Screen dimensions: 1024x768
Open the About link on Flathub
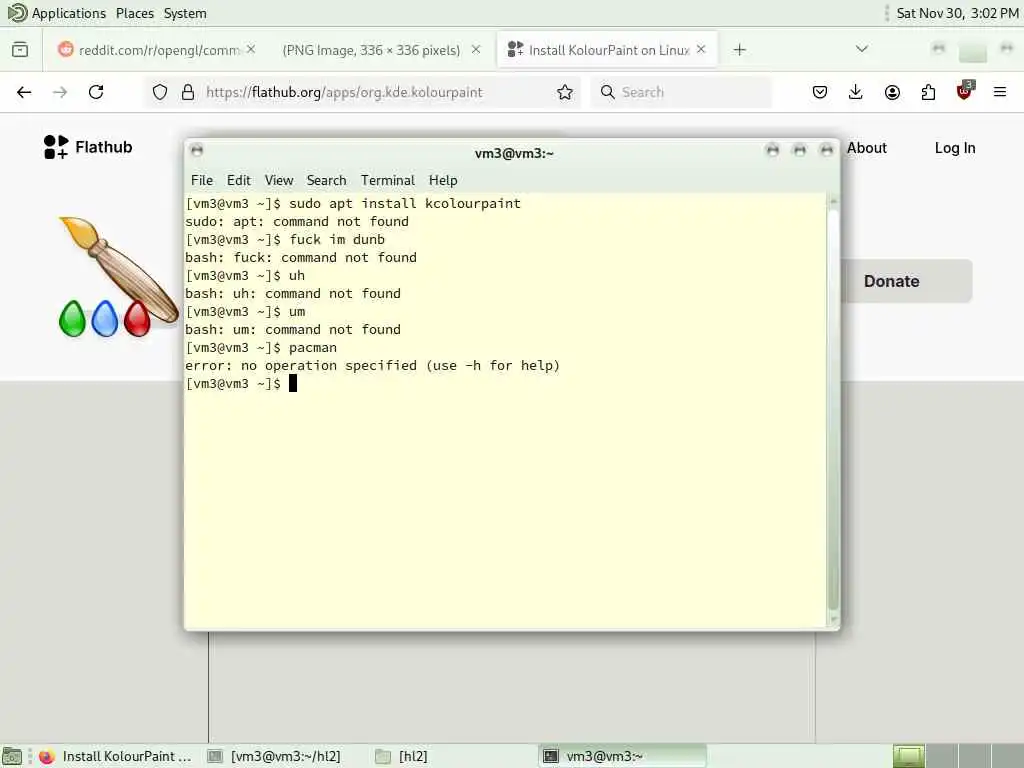867,148
